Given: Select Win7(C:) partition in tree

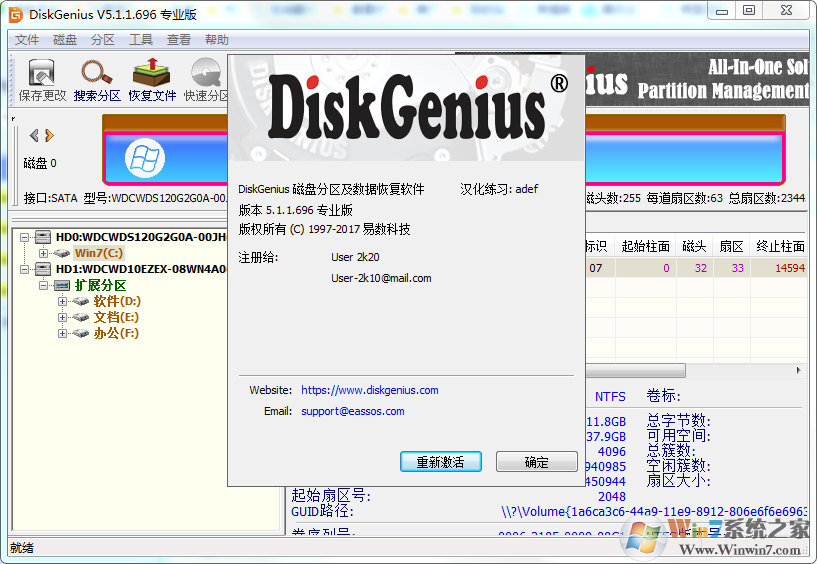Looking at the screenshot, I should pos(98,253).
